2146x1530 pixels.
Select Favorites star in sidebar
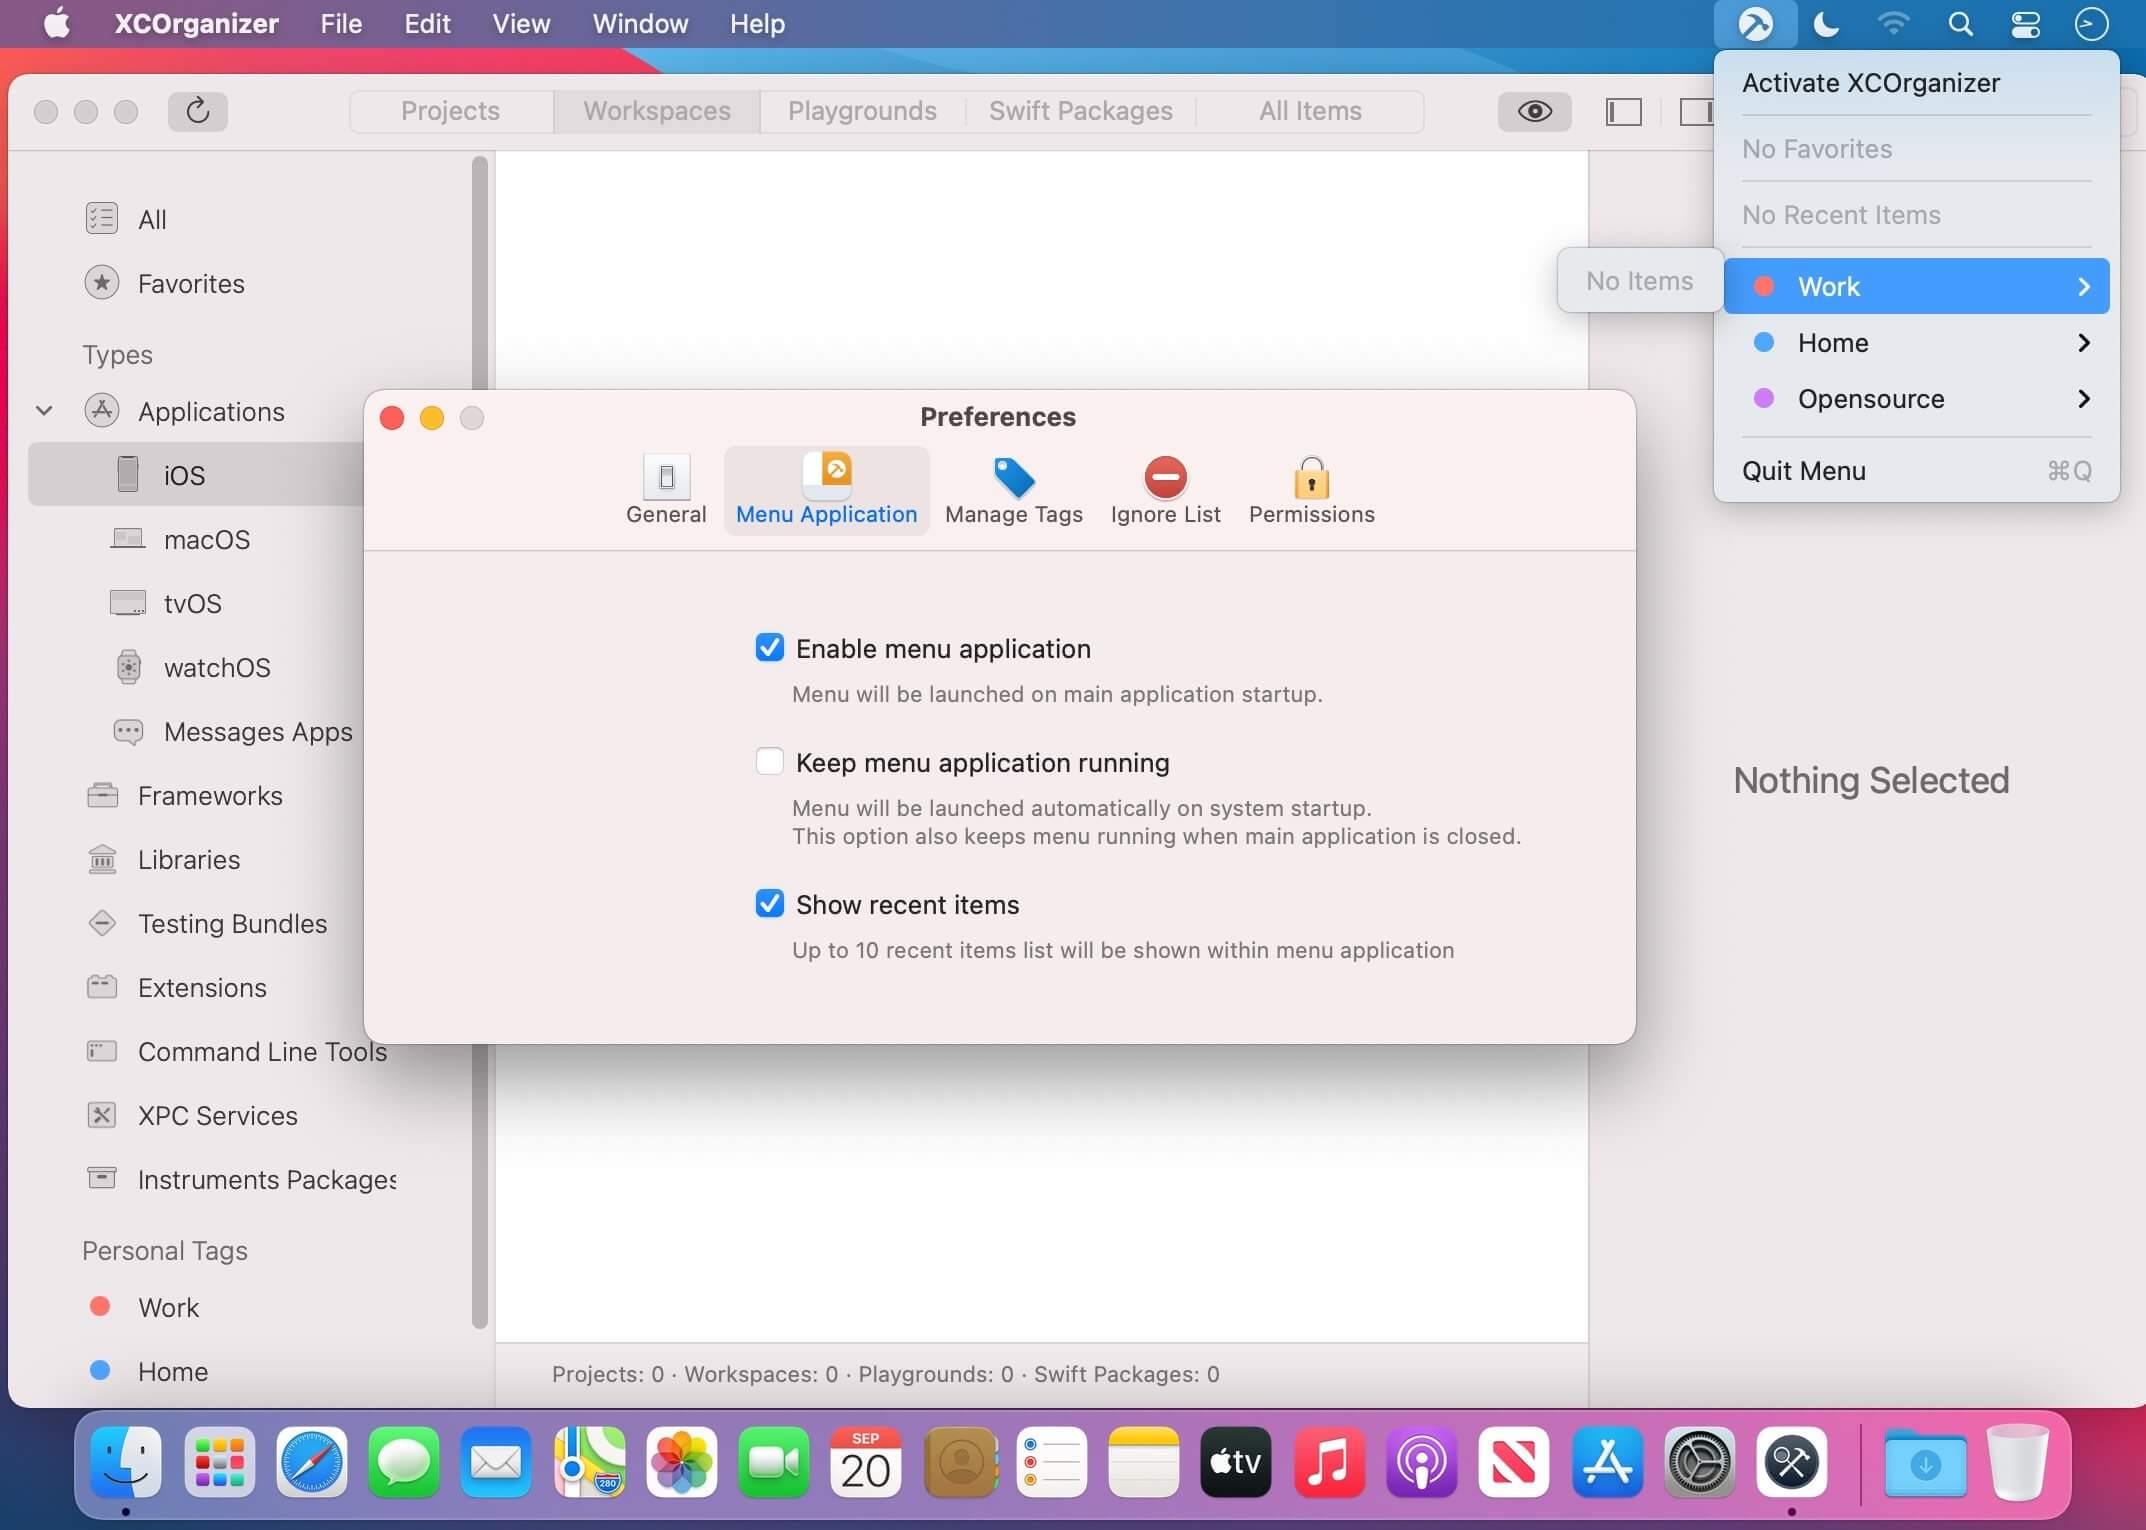(x=102, y=283)
